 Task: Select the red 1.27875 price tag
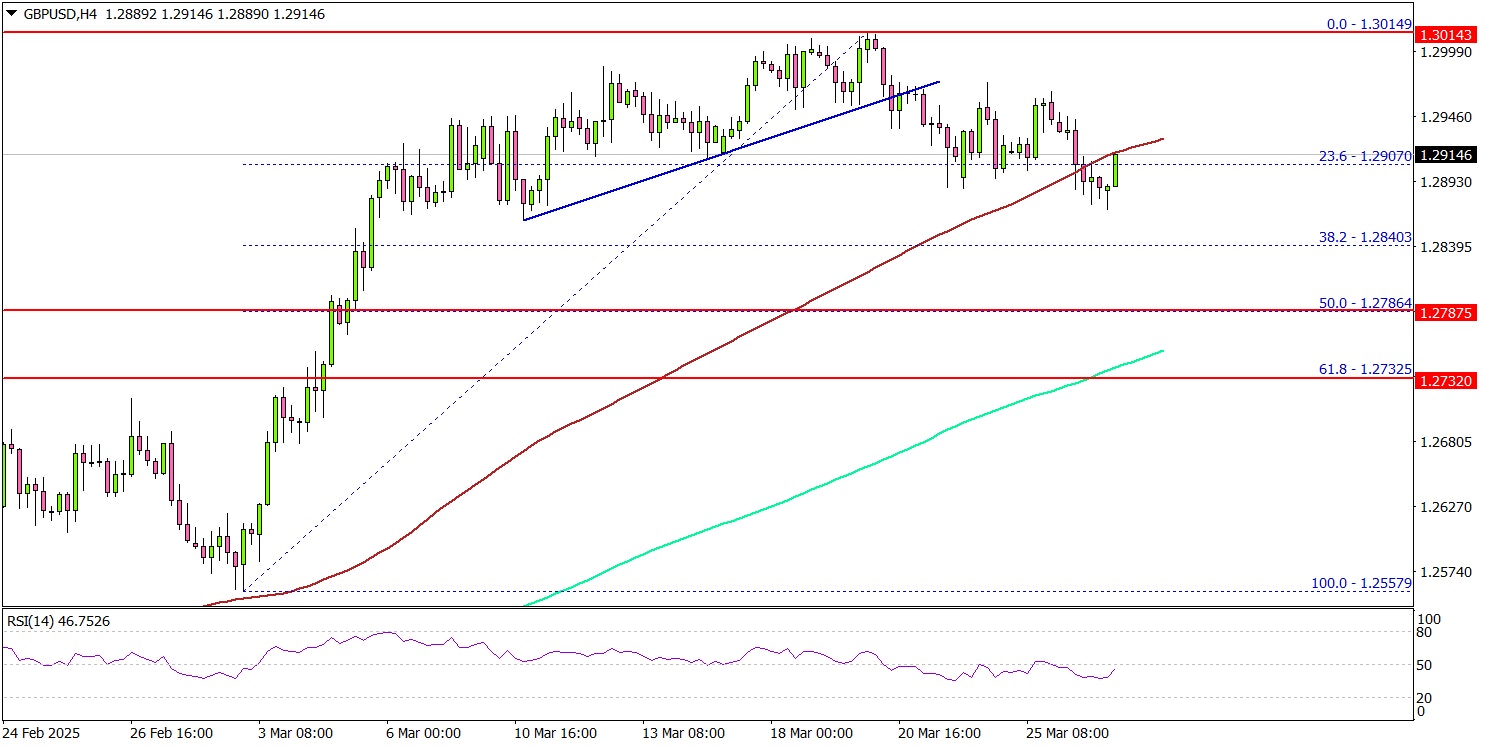point(1448,313)
